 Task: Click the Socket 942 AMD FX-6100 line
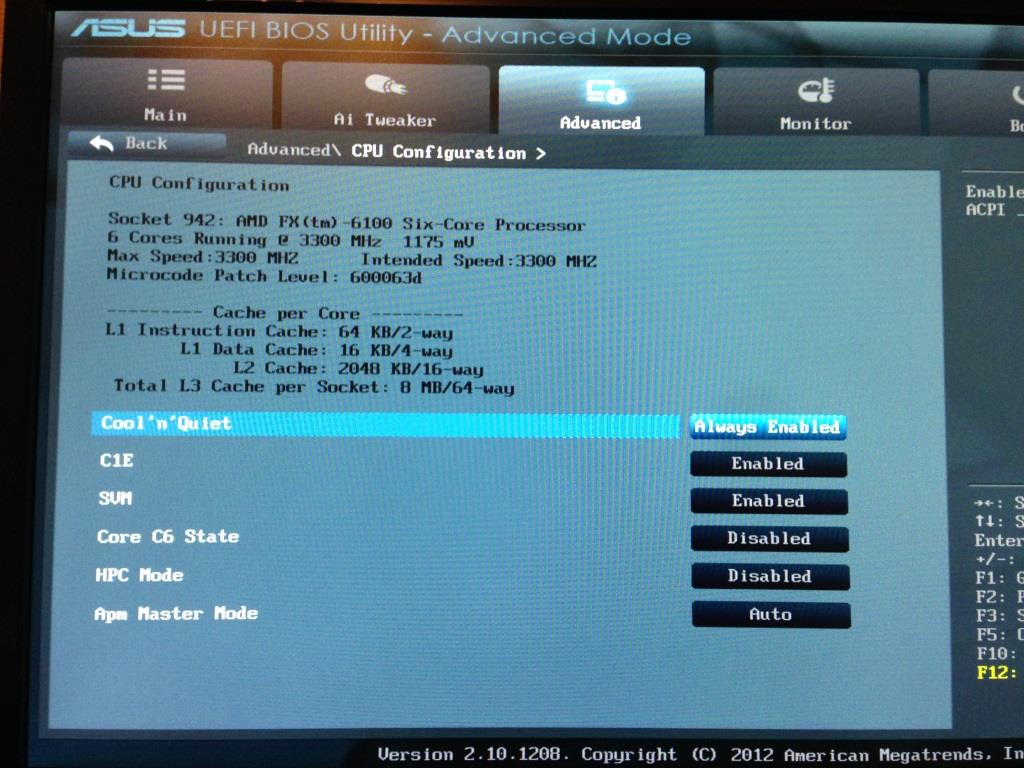[x=347, y=221]
